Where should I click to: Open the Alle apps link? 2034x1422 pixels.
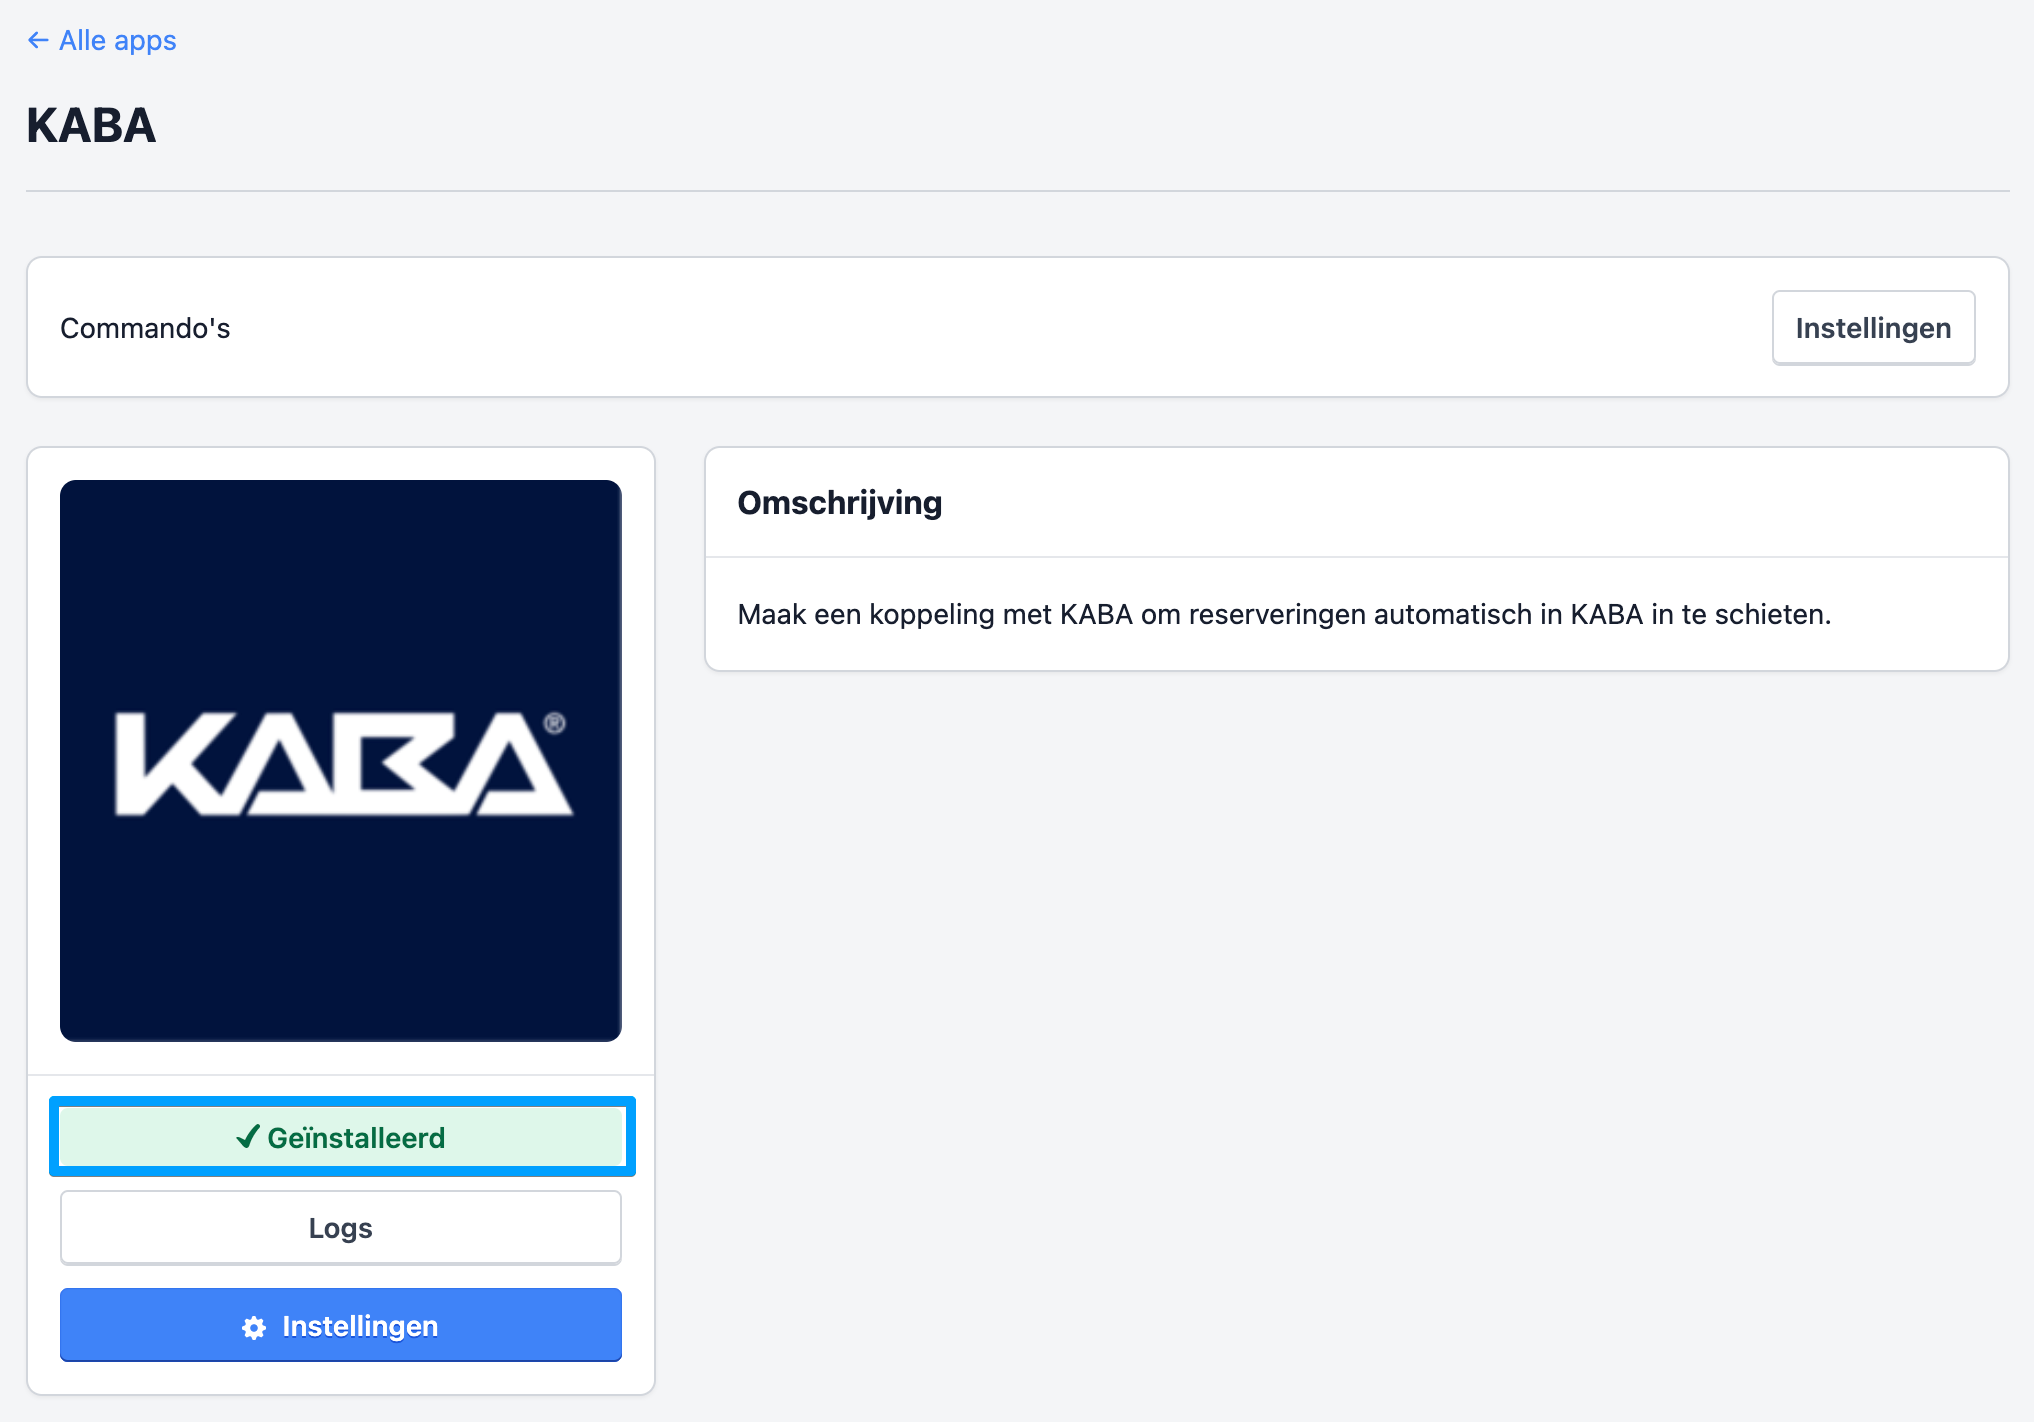click(x=117, y=40)
